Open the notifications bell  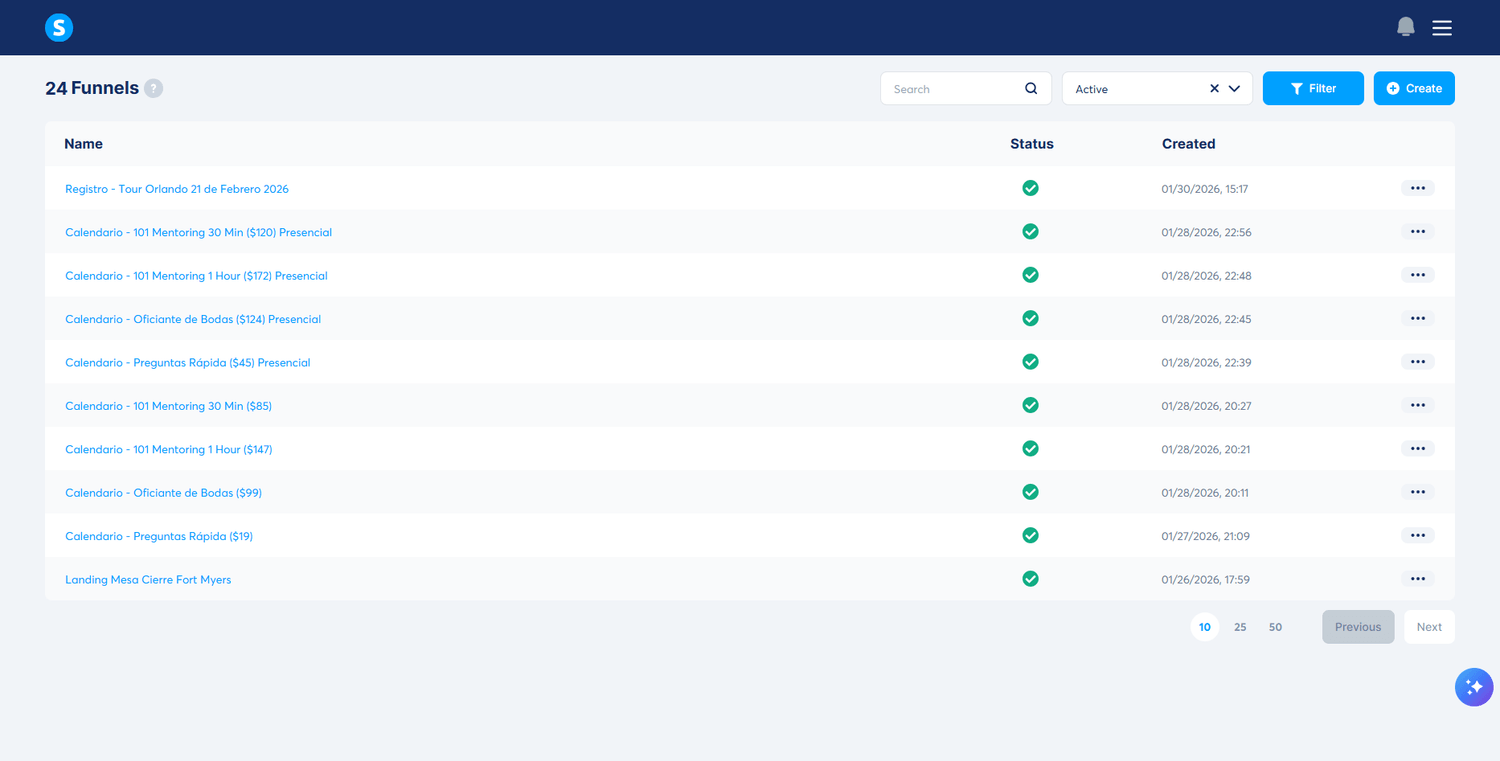click(x=1405, y=27)
